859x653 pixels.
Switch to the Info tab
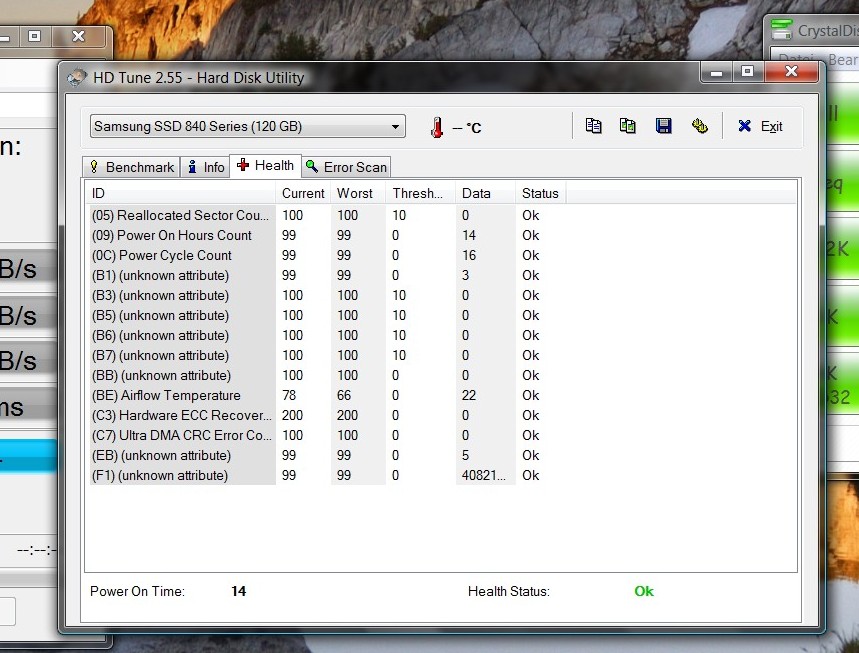click(x=205, y=167)
